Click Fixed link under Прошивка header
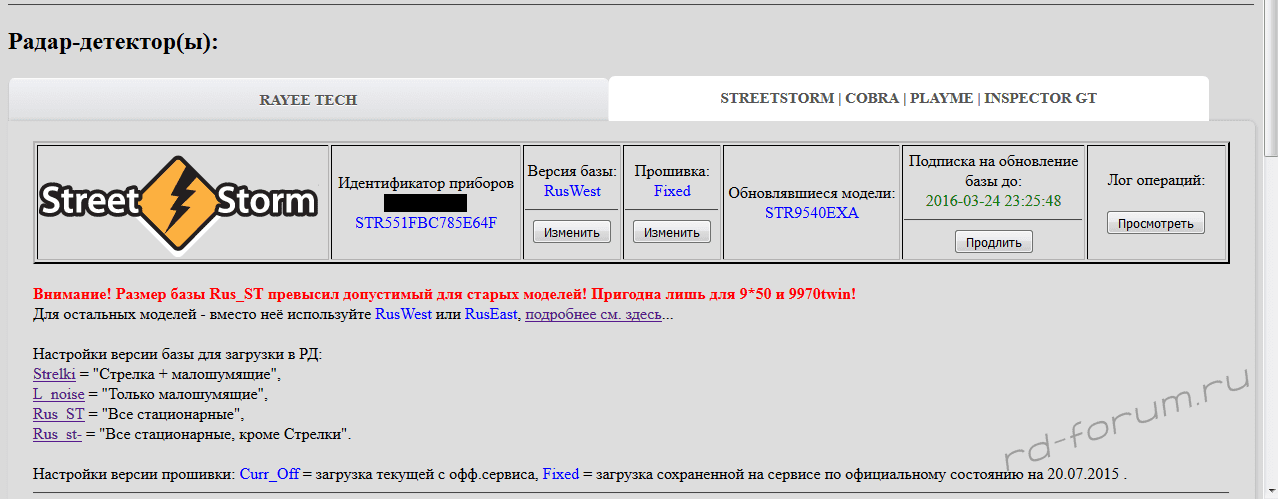1278x499 pixels. coord(672,191)
